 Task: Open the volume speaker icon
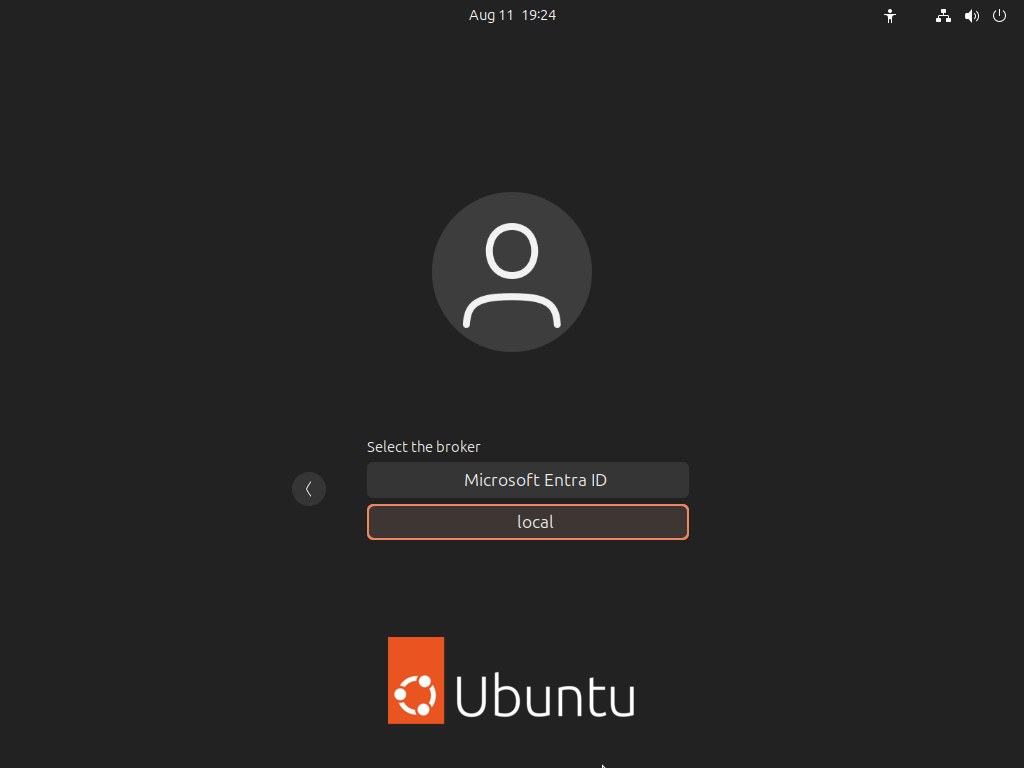[x=972, y=16]
